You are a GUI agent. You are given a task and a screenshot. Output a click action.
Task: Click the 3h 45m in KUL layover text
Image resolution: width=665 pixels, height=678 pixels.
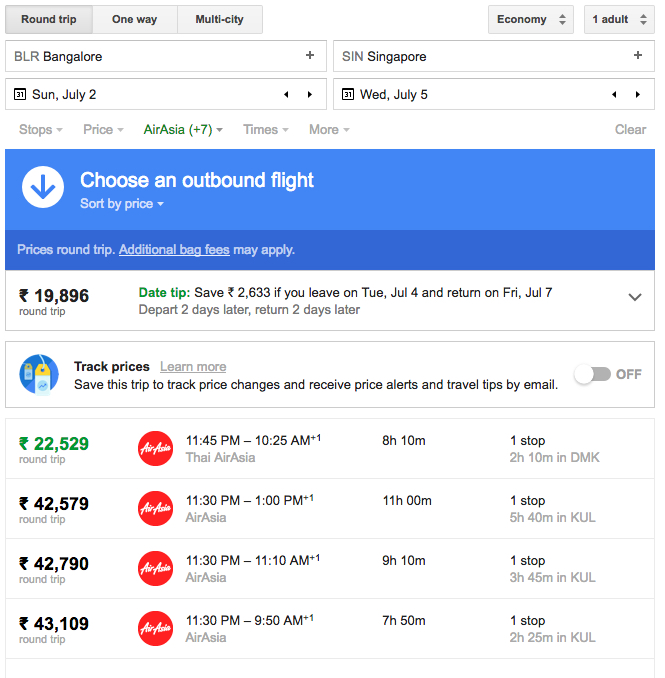coord(553,578)
